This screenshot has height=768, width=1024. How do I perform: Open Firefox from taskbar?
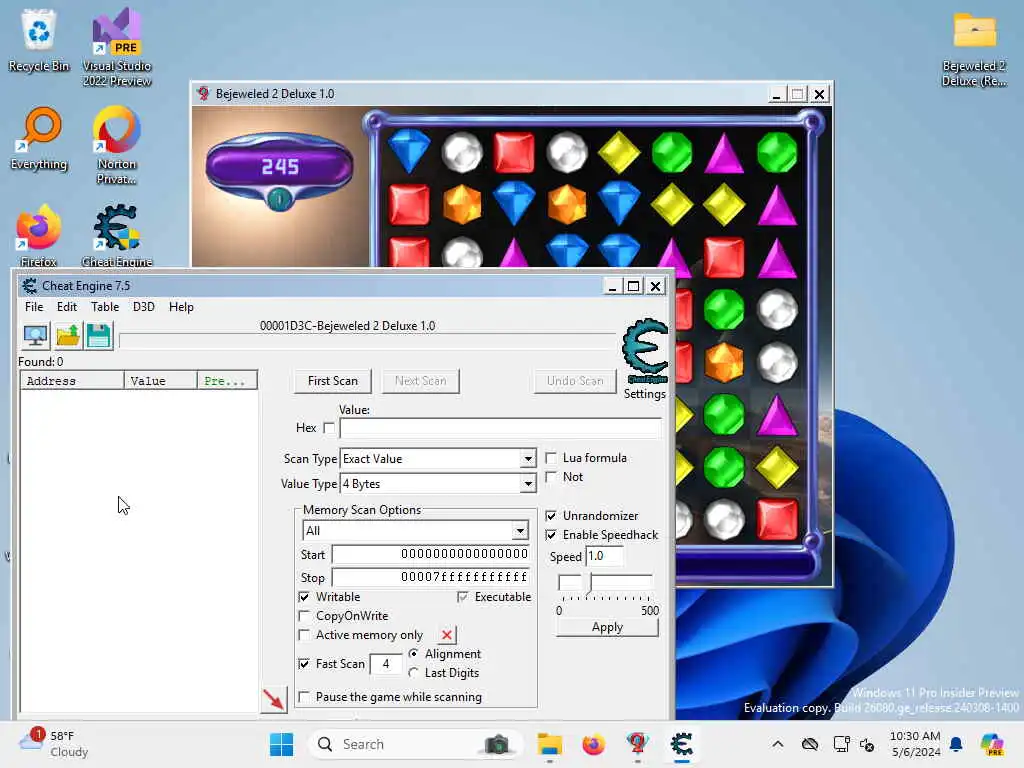point(593,744)
